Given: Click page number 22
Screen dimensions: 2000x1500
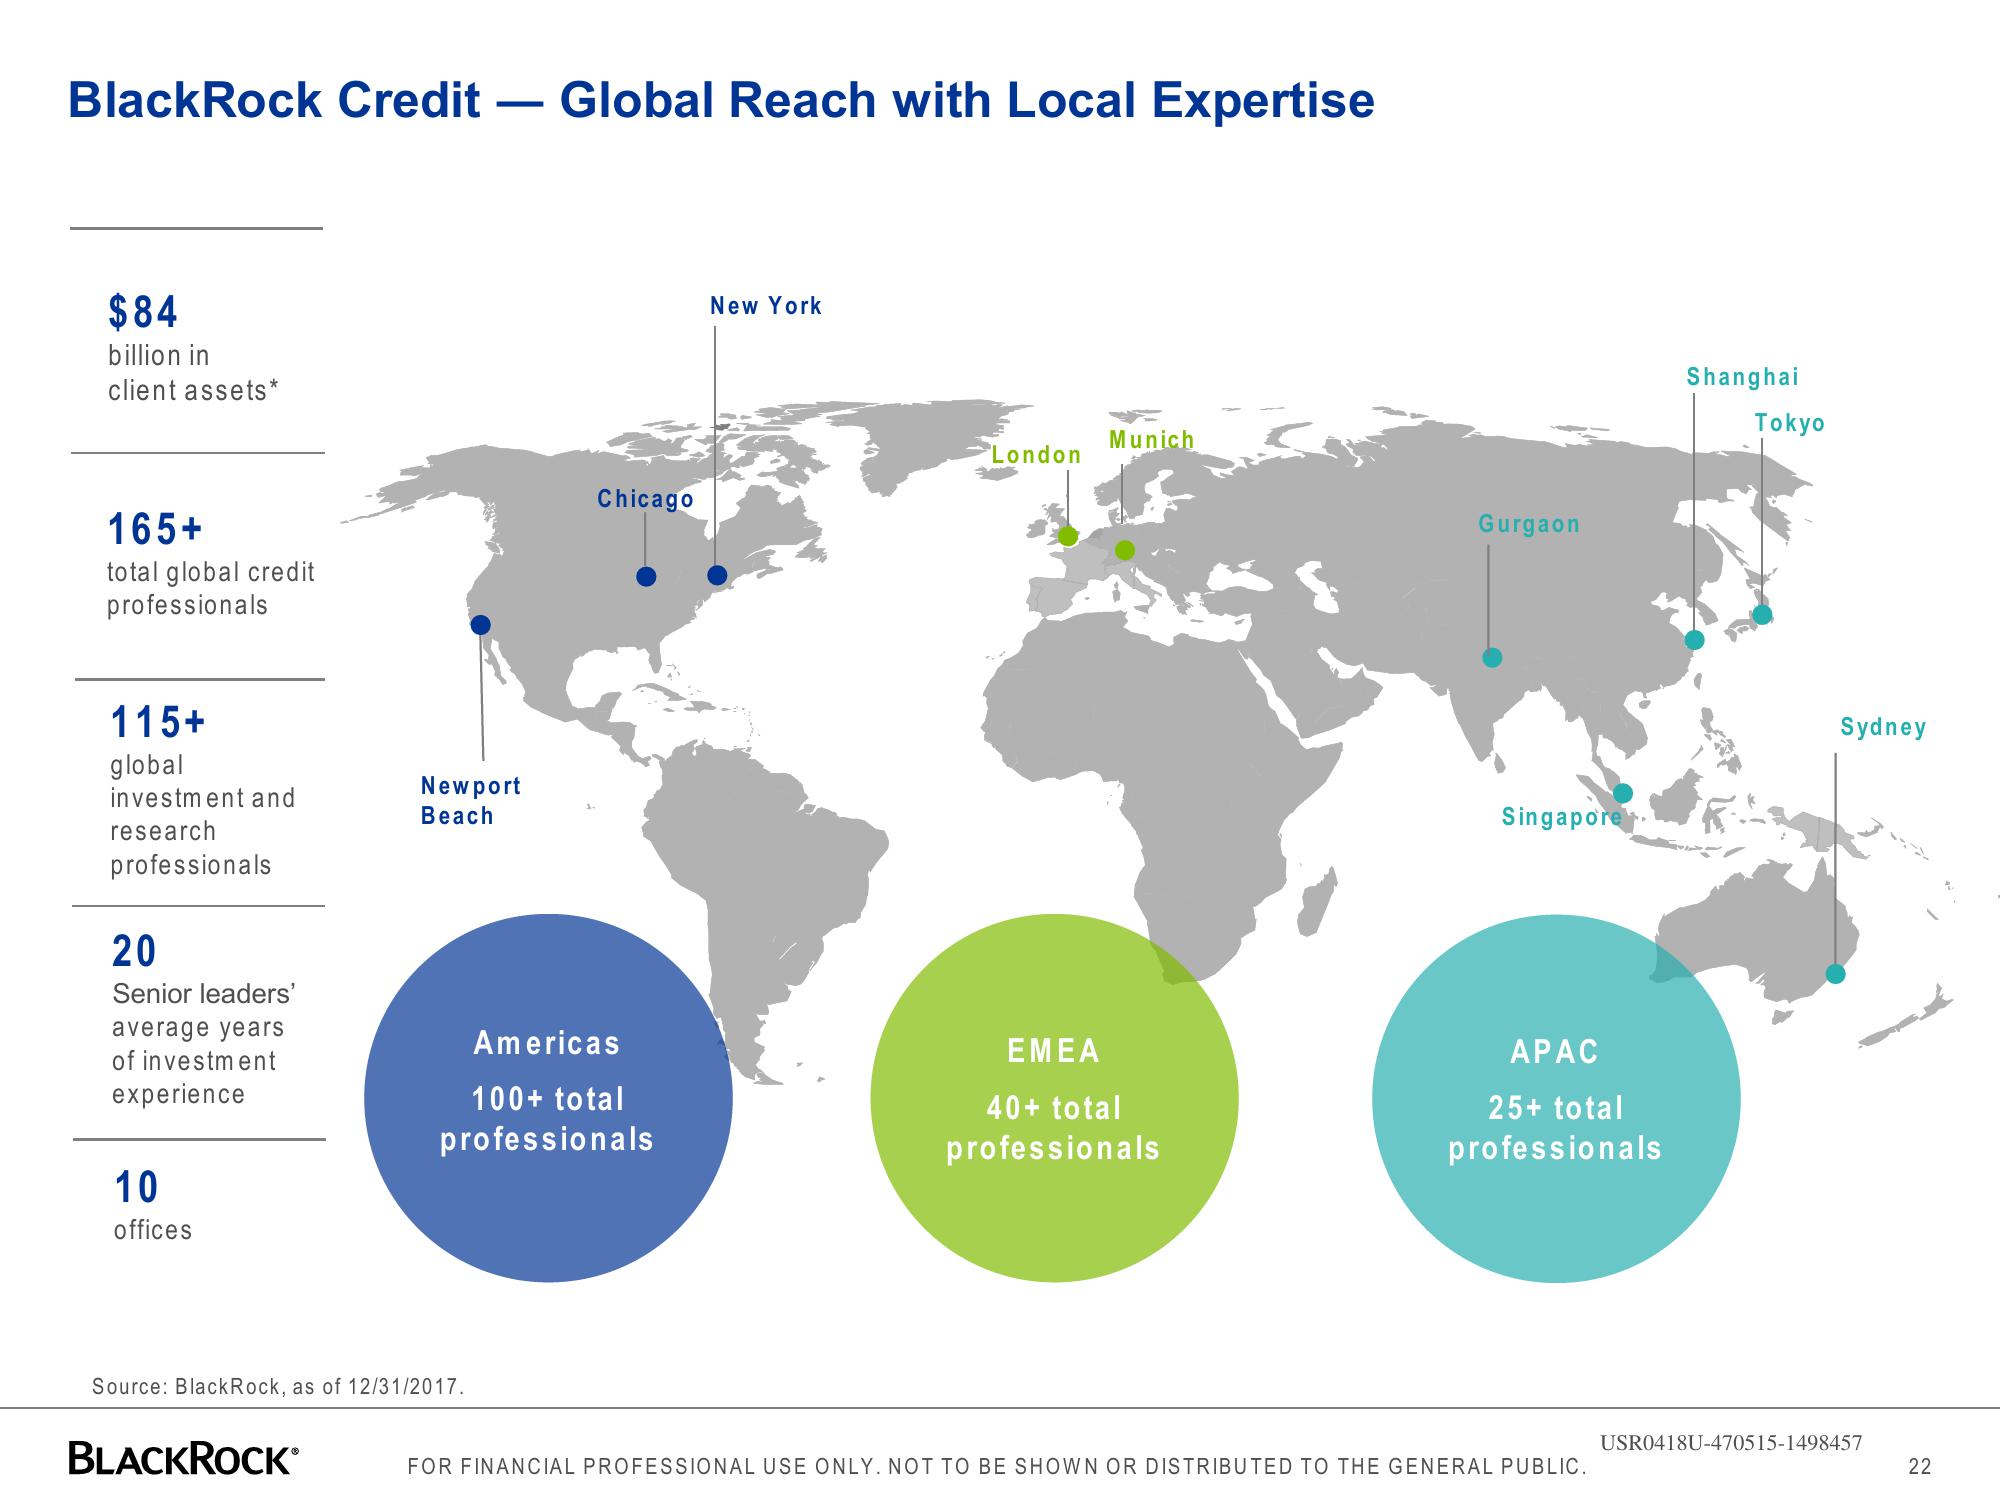Looking at the screenshot, I should click(x=1920, y=1467).
